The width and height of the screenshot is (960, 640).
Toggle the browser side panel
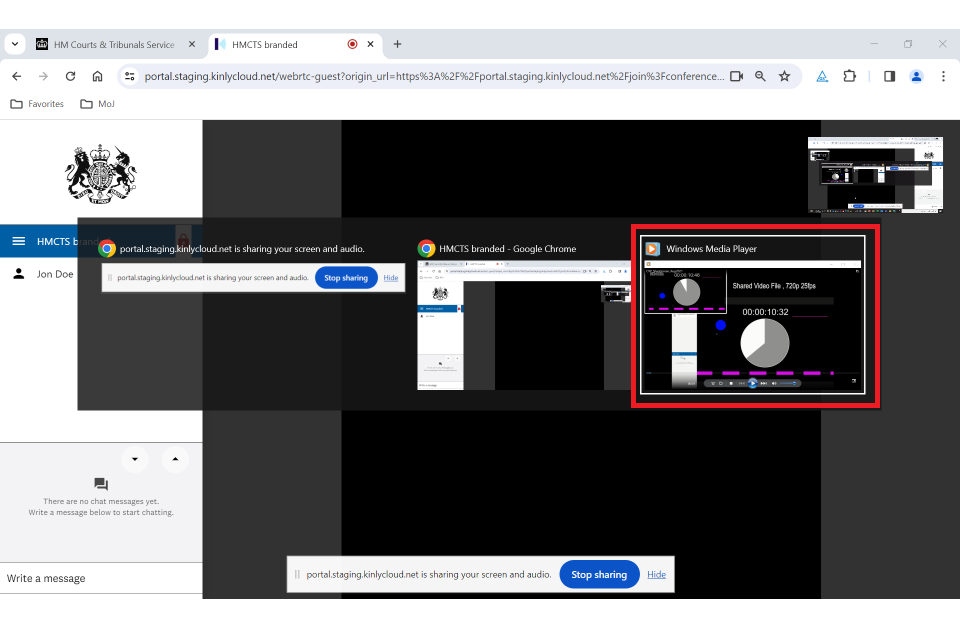(889, 76)
